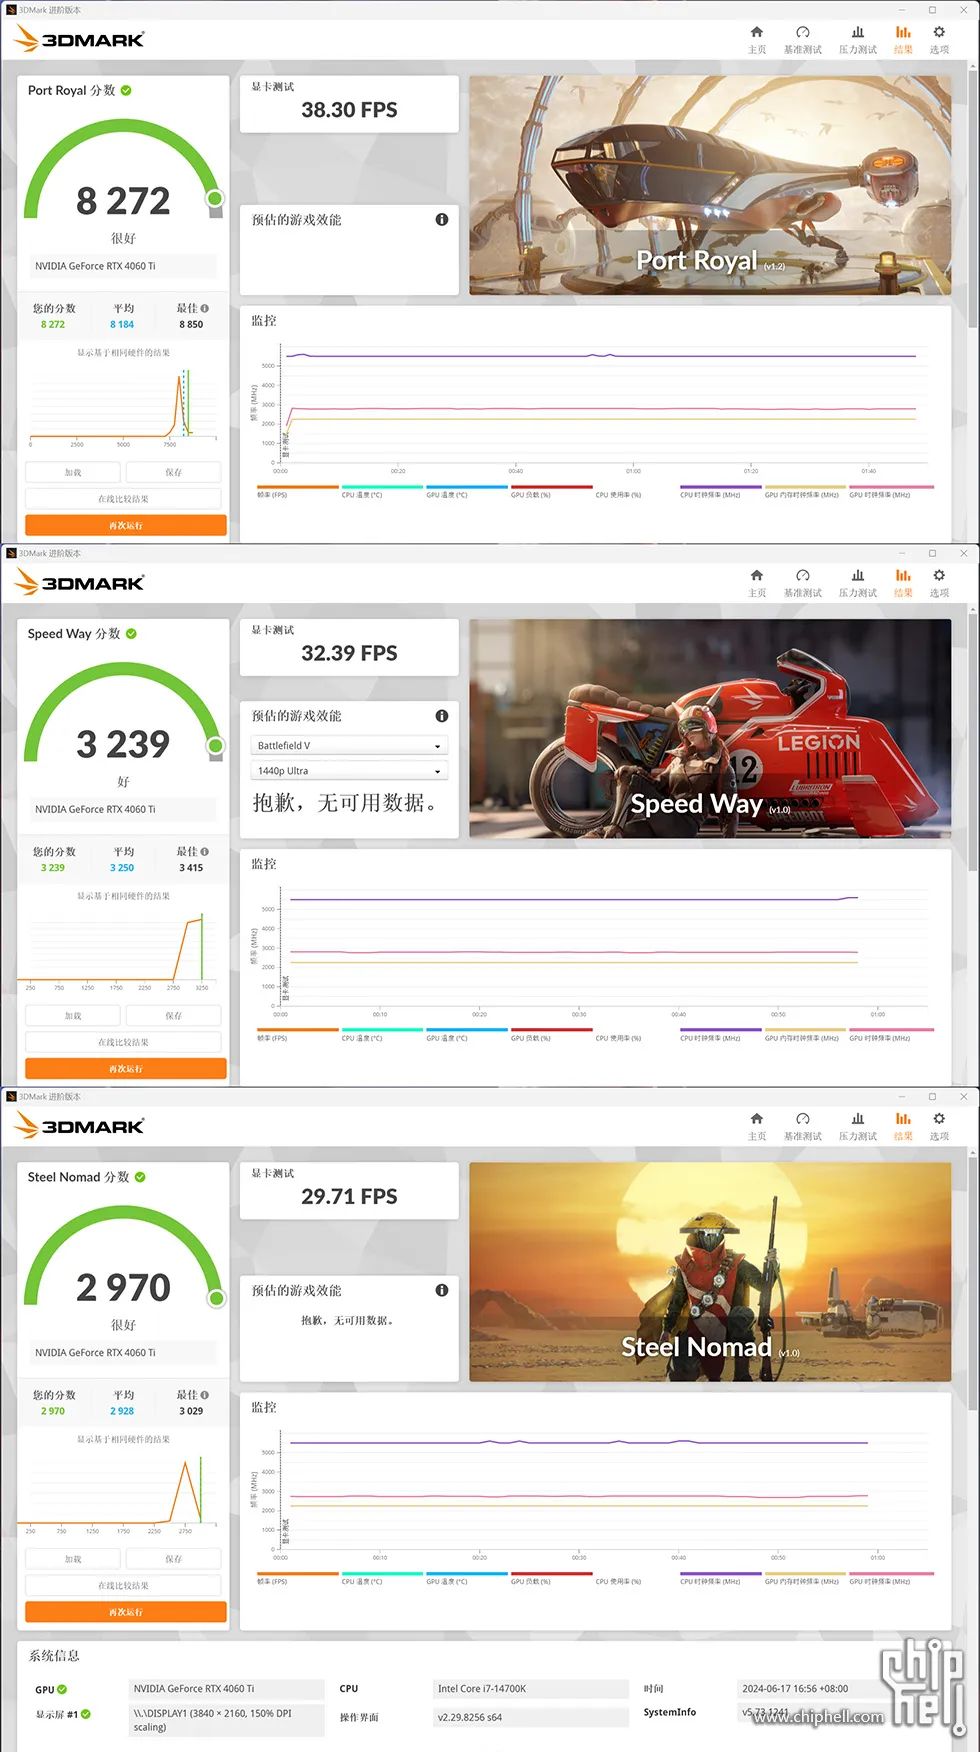Screen dimensions: 980x1752
Task: Click green check next to GPU in 系统信息
Action: pos(62,1689)
